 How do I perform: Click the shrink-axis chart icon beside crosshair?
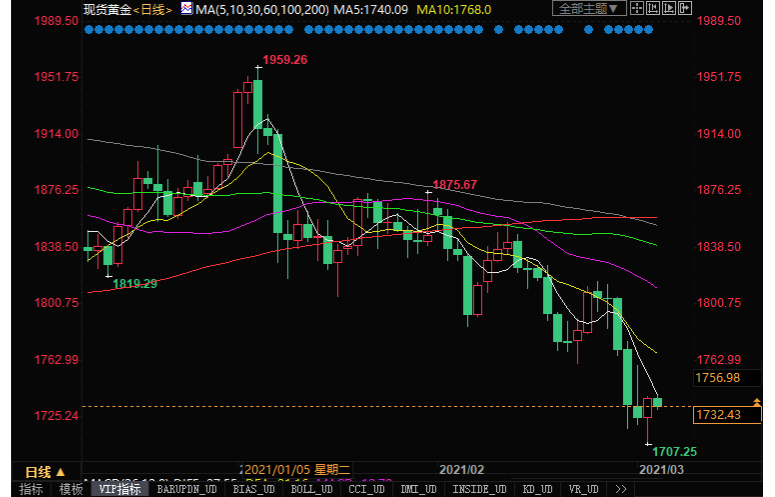[652, 8]
